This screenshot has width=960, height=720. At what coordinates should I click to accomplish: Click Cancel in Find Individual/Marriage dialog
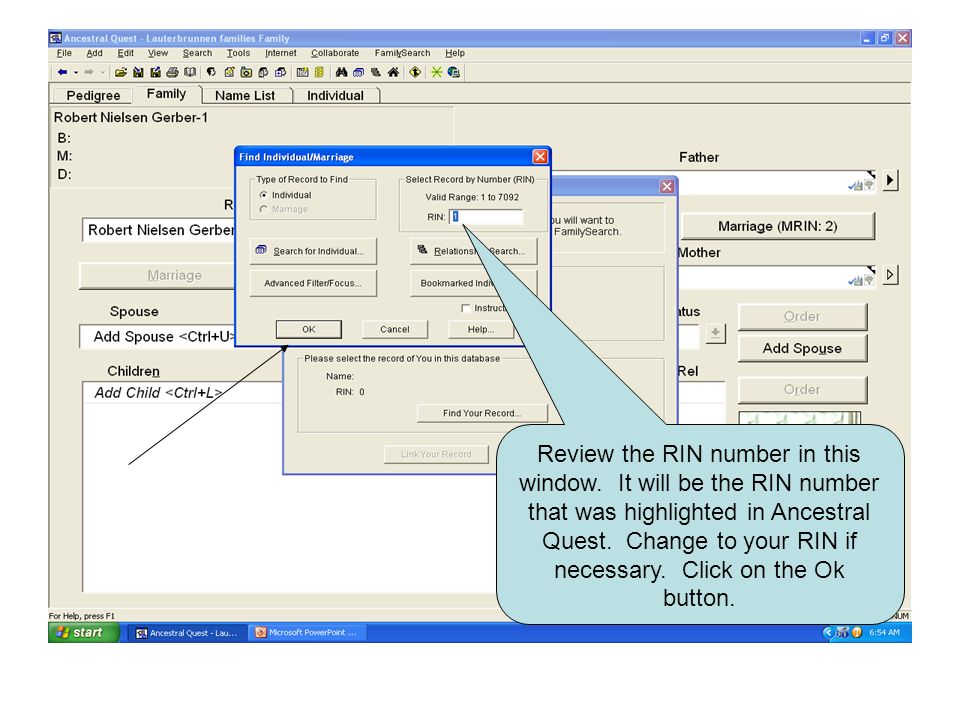coord(395,329)
